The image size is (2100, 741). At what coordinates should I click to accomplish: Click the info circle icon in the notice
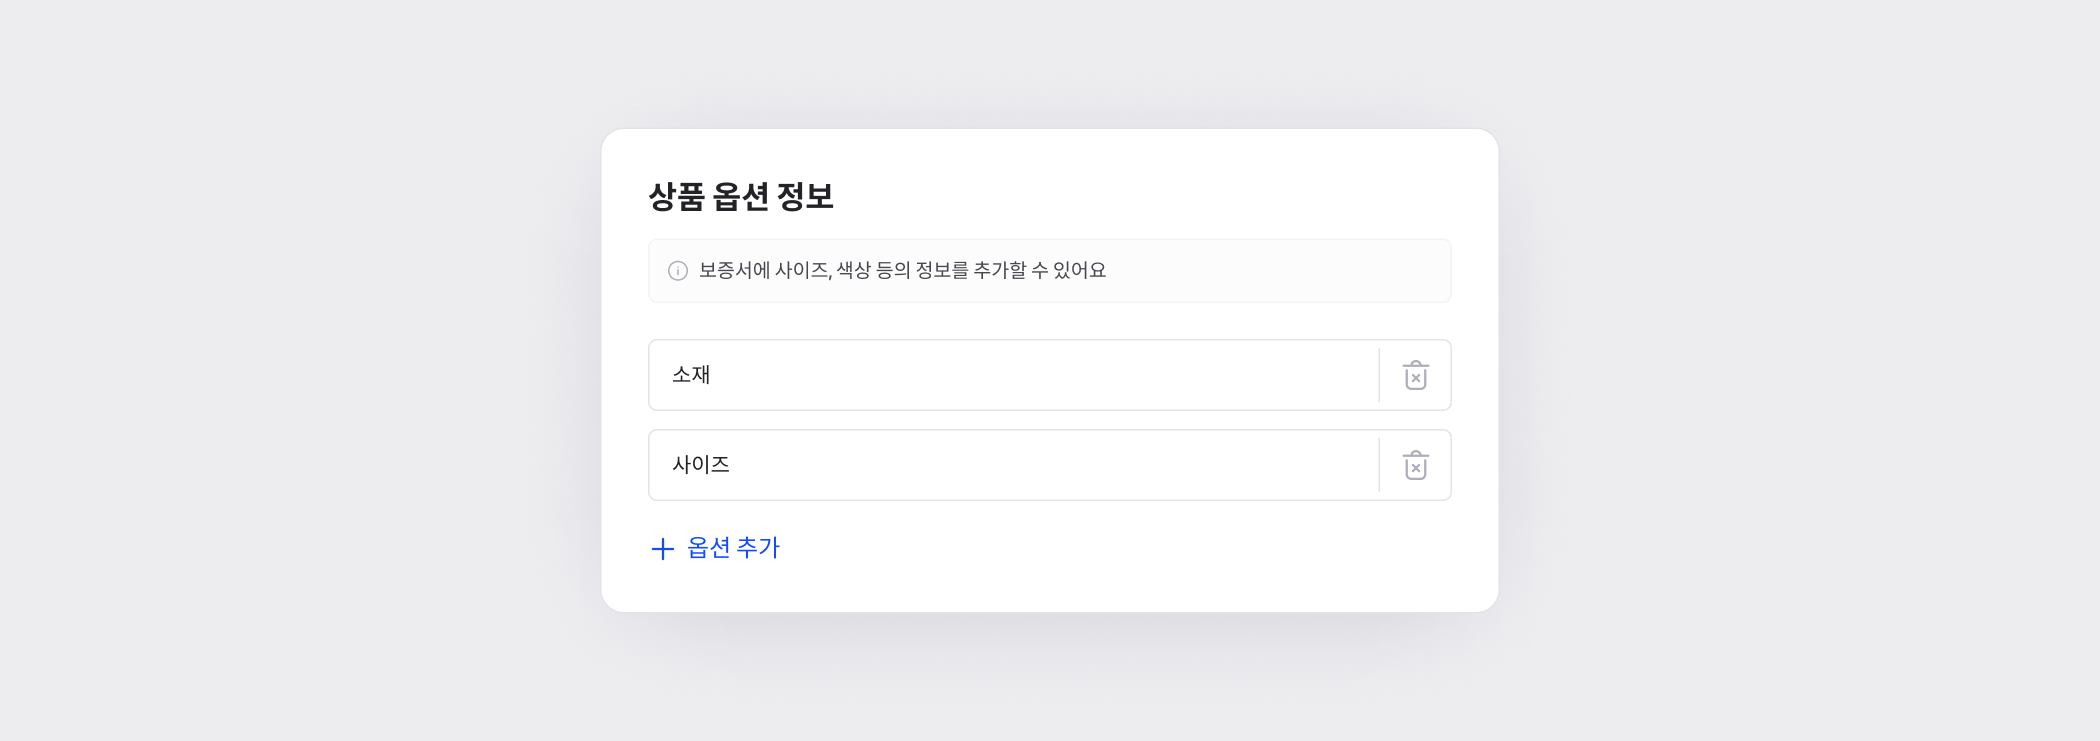point(678,271)
